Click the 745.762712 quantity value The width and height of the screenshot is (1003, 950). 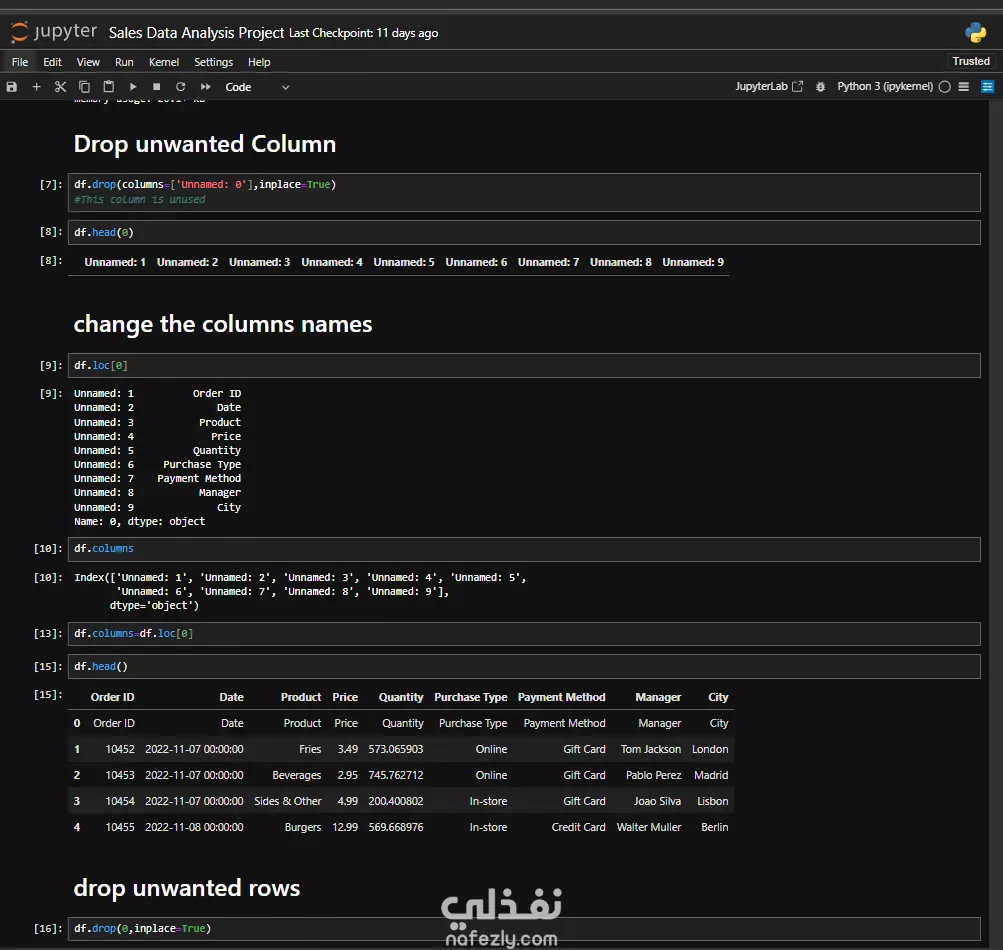coord(396,775)
